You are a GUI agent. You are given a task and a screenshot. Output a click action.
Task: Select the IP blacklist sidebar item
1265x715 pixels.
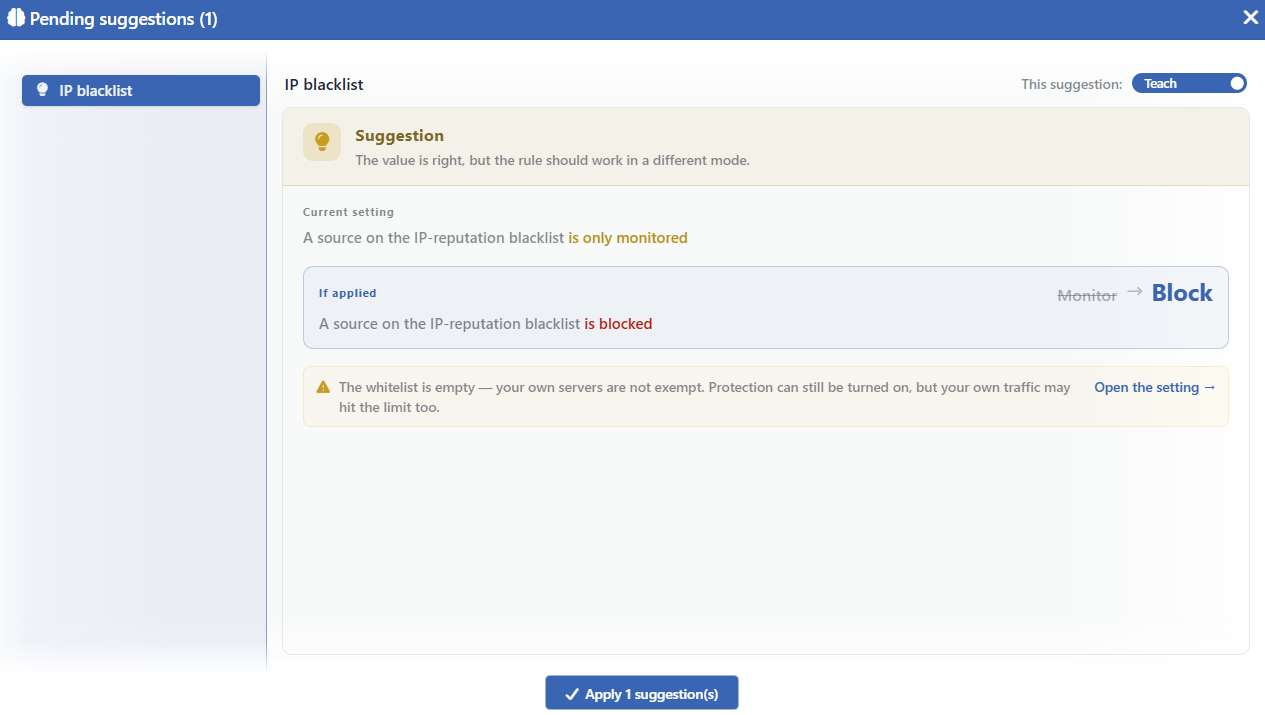pos(141,90)
